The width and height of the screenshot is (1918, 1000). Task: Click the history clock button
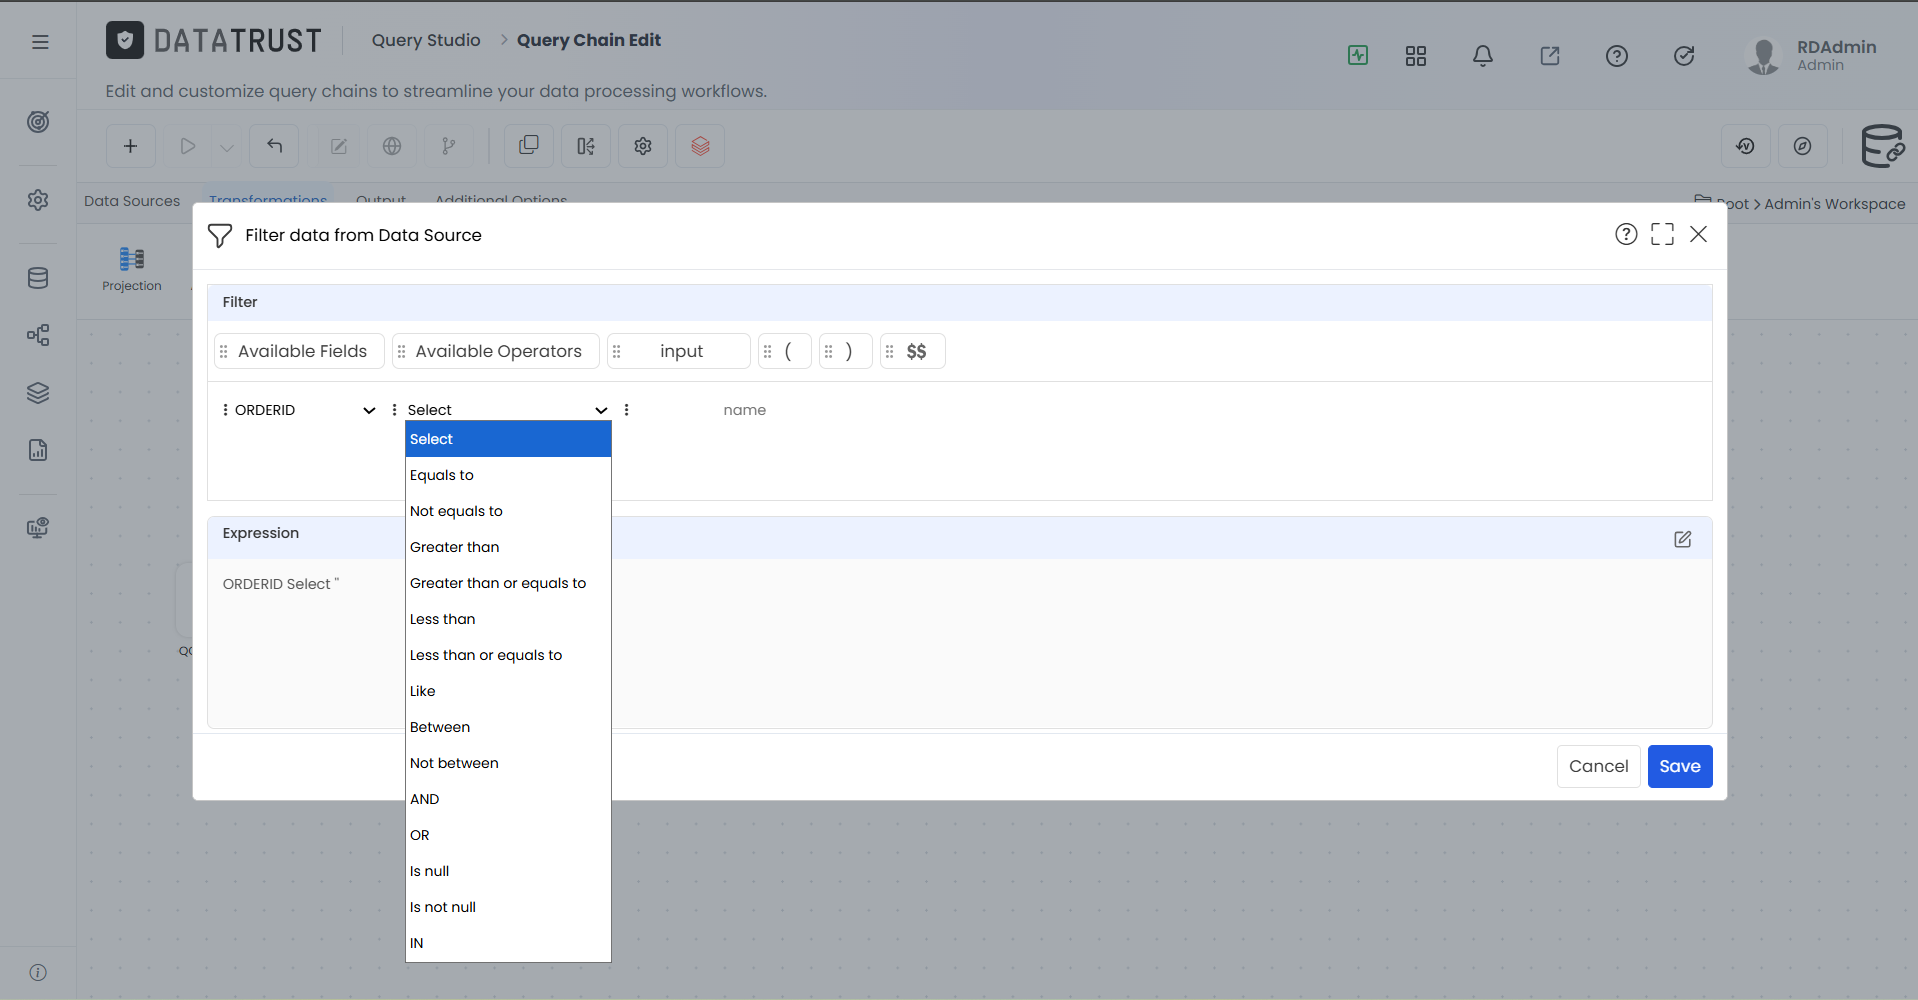(1746, 146)
